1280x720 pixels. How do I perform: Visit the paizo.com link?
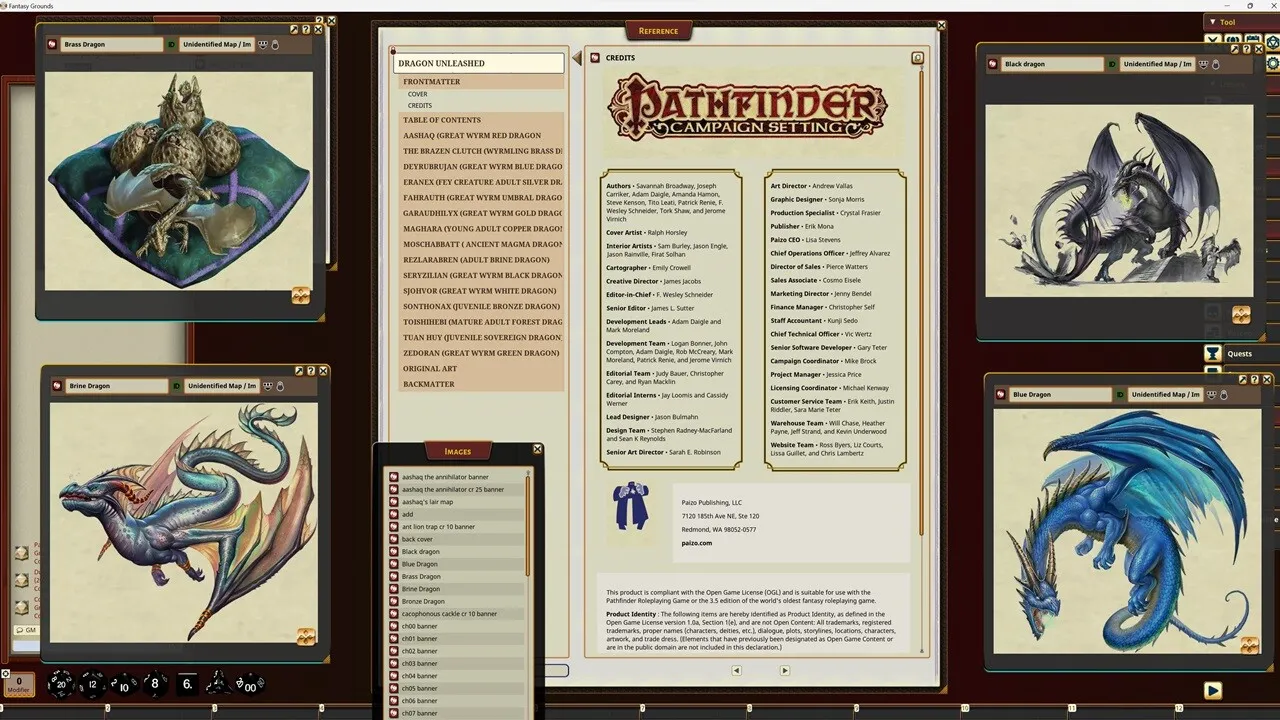697,543
